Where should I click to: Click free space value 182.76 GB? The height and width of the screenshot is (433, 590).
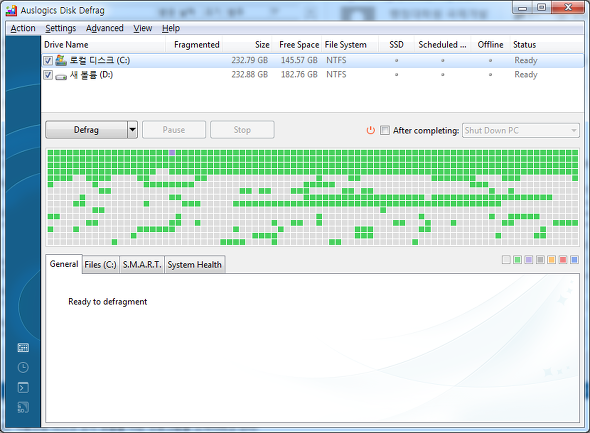click(299, 74)
